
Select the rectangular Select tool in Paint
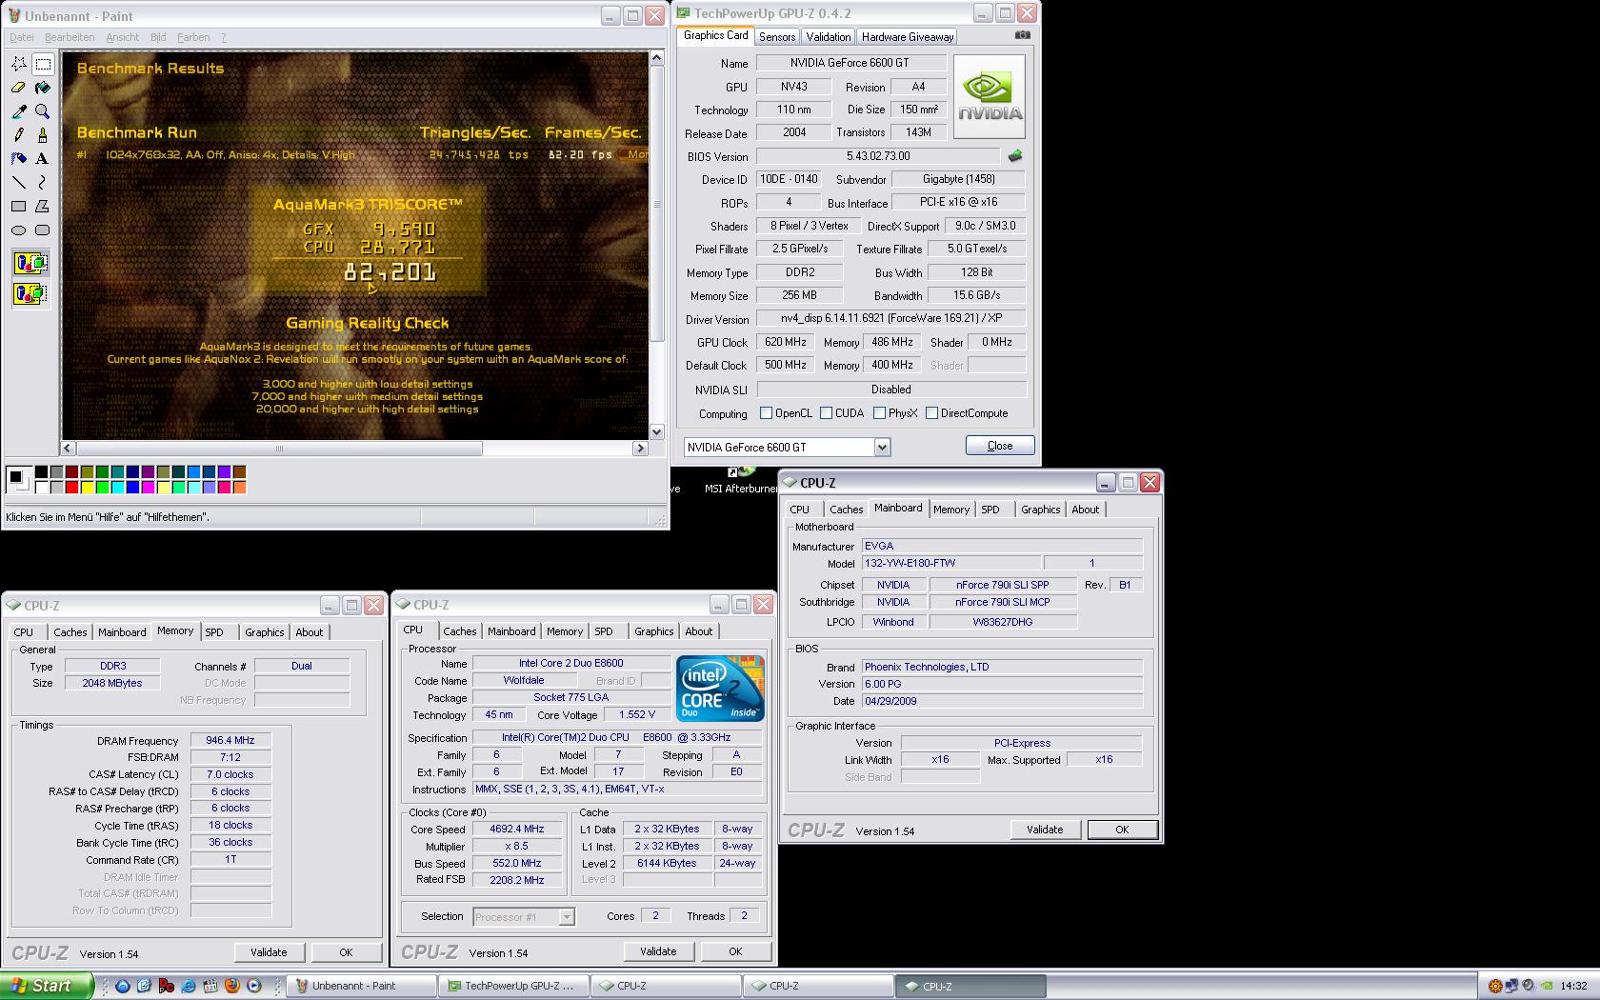point(43,63)
